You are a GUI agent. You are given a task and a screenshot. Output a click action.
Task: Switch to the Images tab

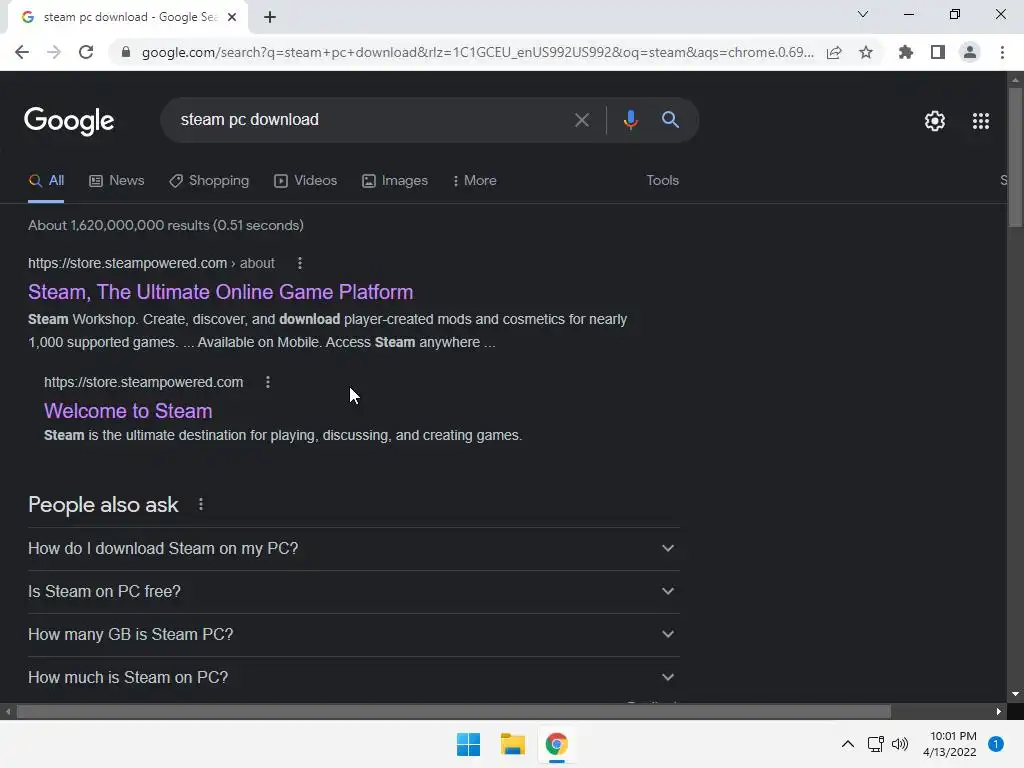(395, 181)
